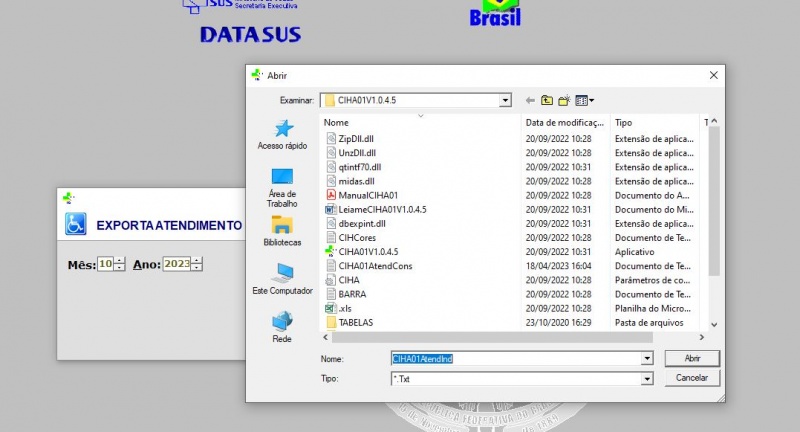
Task: Expand the Nome filename dropdown
Action: (647, 358)
